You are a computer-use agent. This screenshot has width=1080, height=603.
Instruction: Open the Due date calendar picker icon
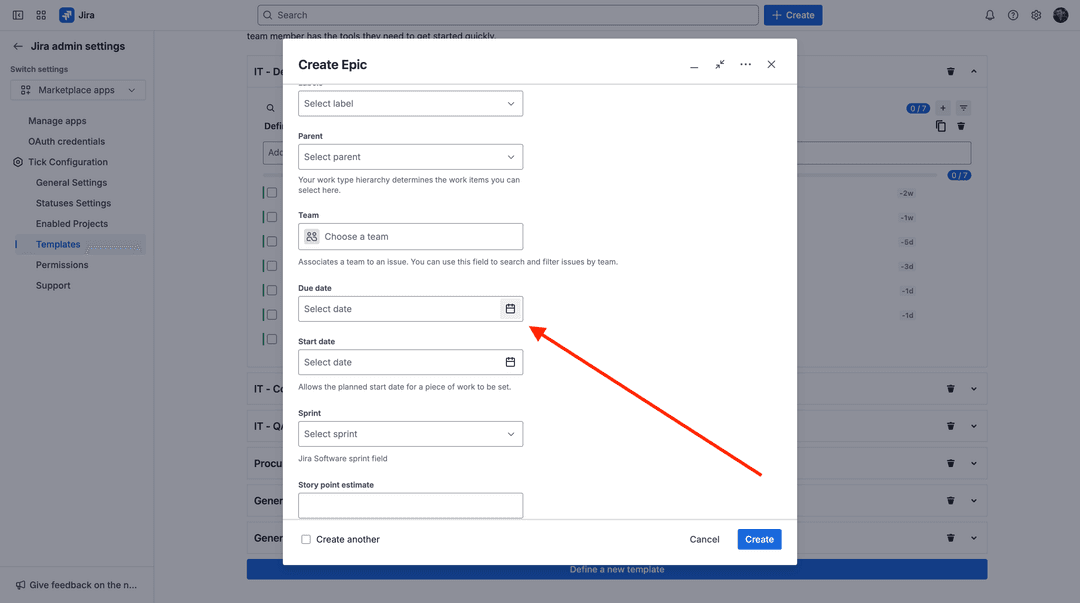pyautogui.click(x=510, y=308)
